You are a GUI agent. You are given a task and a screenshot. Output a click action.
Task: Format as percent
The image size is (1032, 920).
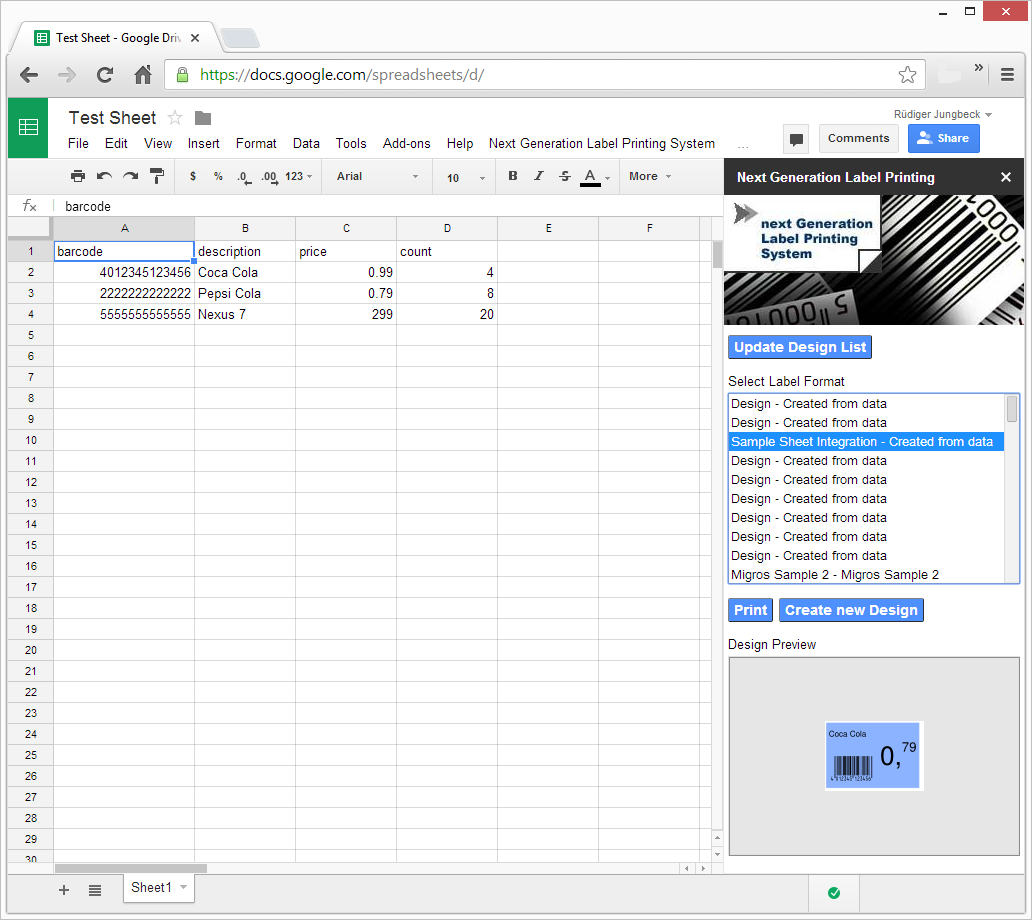pyautogui.click(x=218, y=176)
